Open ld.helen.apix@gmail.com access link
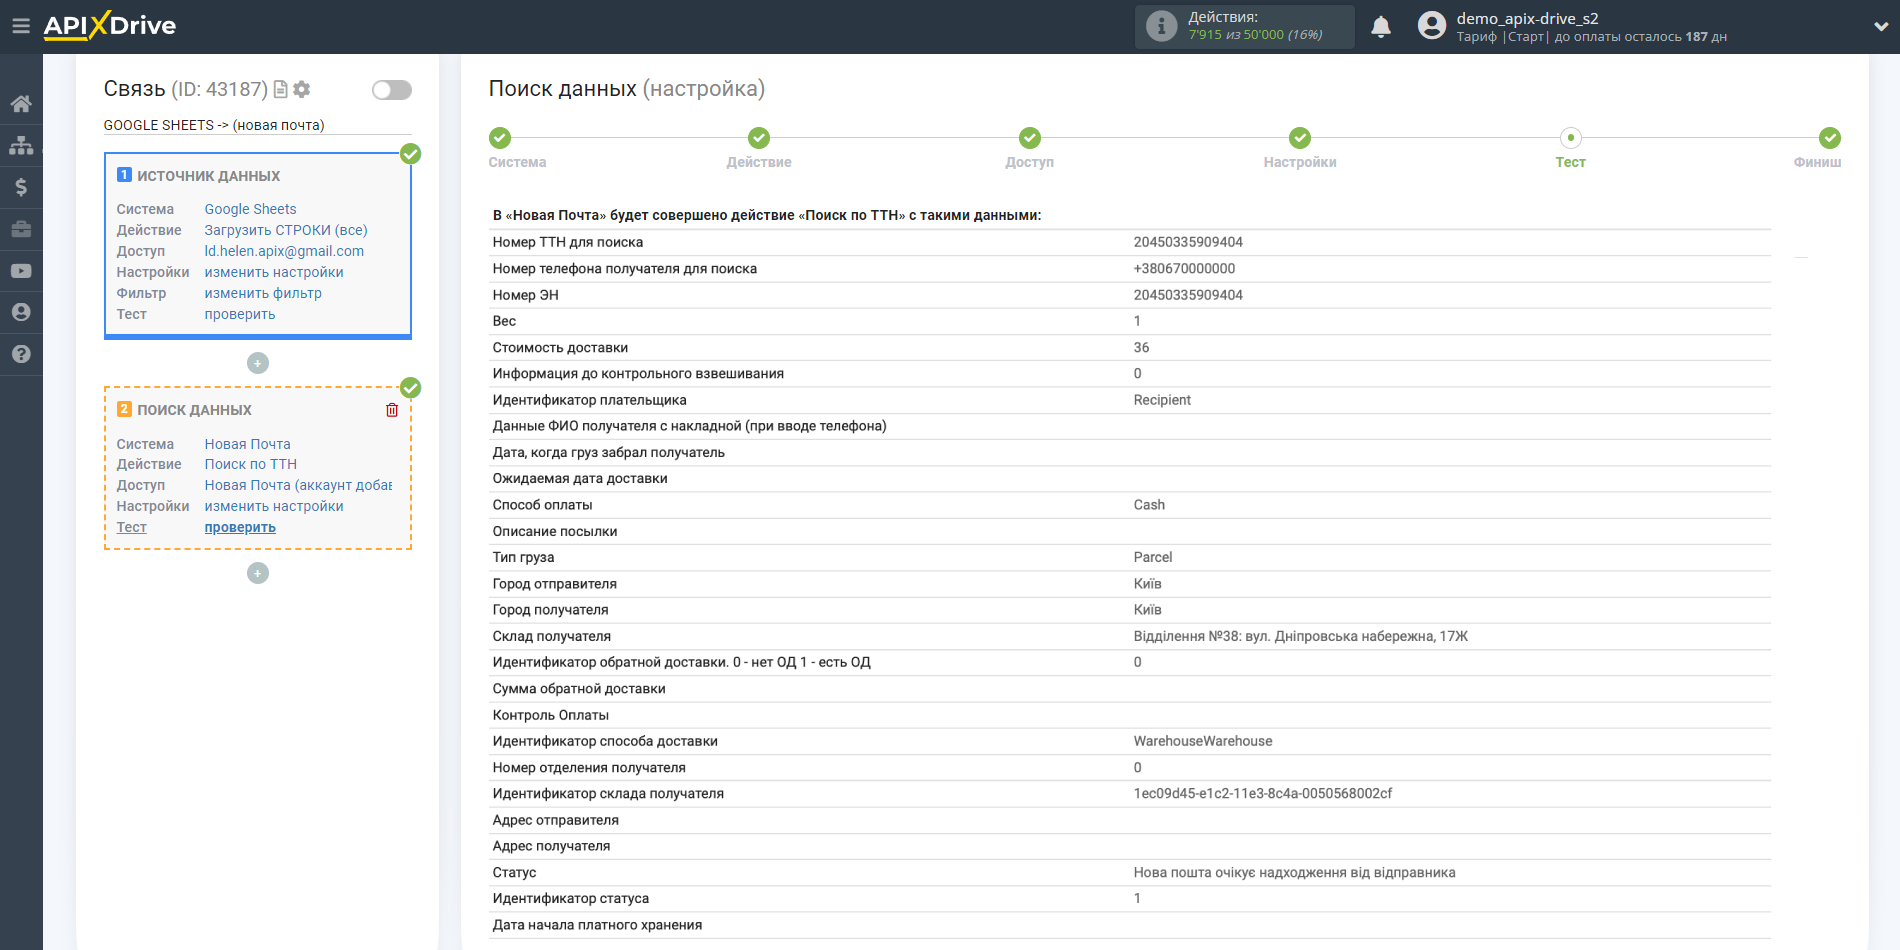 coord(284,251)
